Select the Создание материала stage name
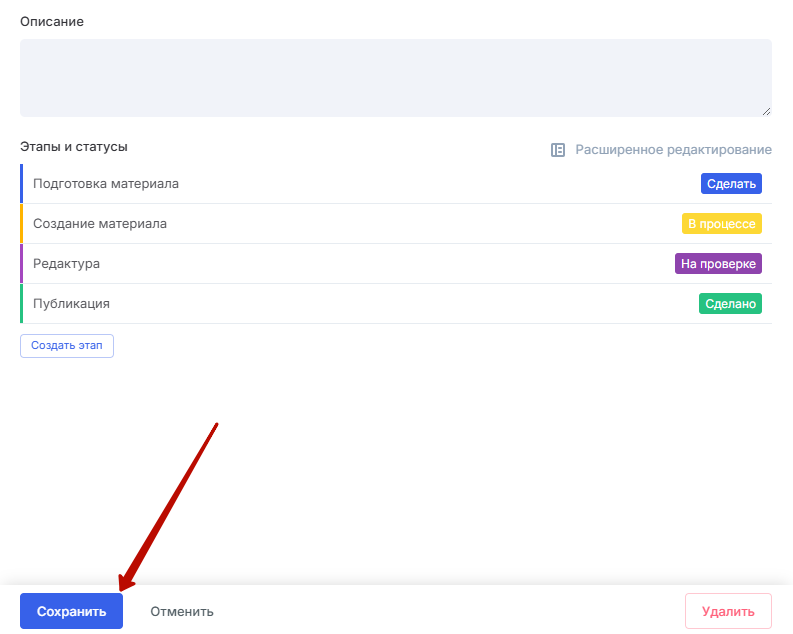Image resolution: width=793 pixels, height=634 pixels. pos(100,224)
